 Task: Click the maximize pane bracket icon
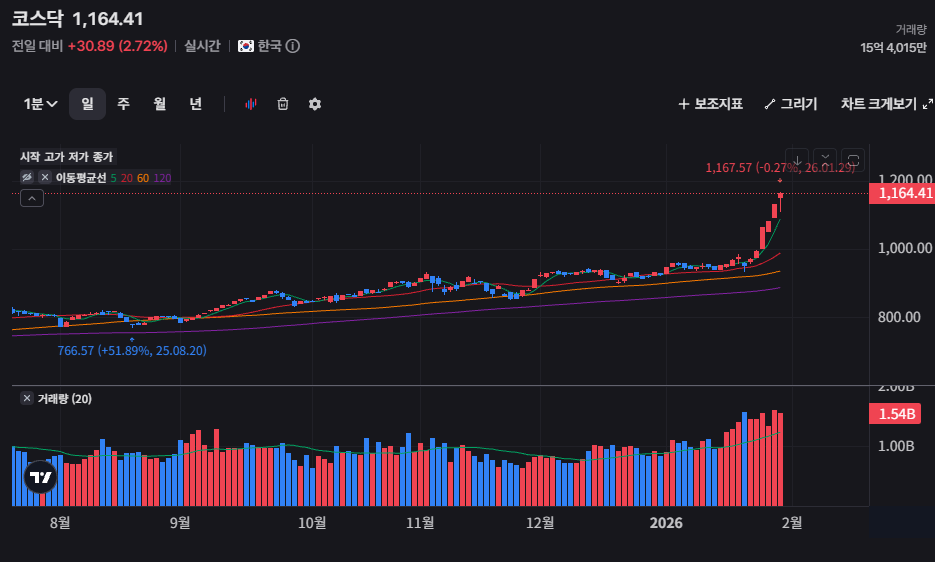[853, 160]
